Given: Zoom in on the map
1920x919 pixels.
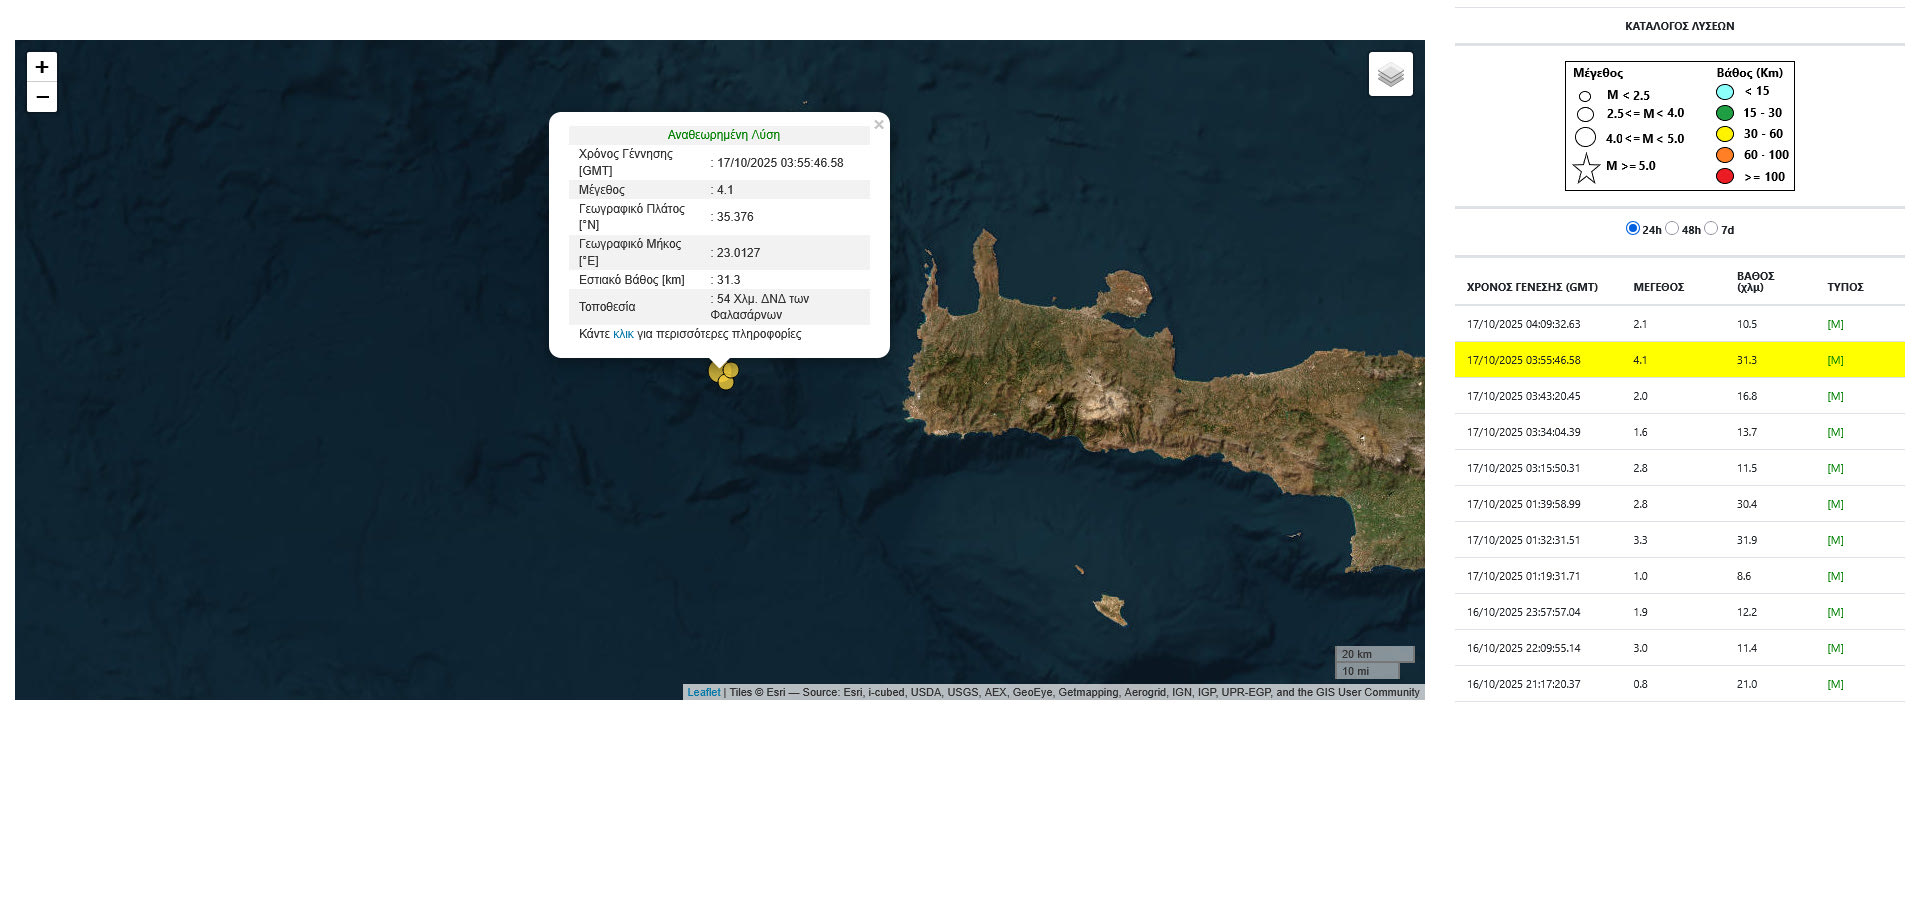Looking at the screenshot, I should 42,67.
